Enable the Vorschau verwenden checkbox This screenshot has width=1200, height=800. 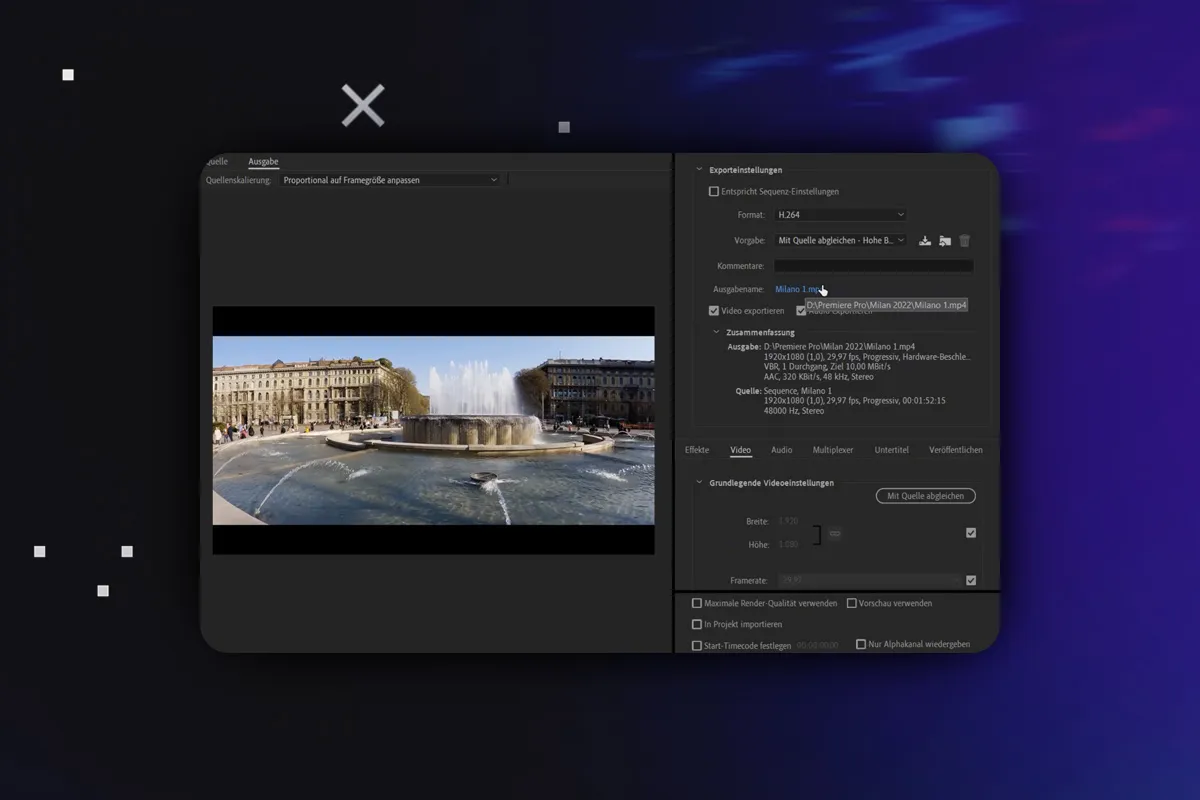852,603
